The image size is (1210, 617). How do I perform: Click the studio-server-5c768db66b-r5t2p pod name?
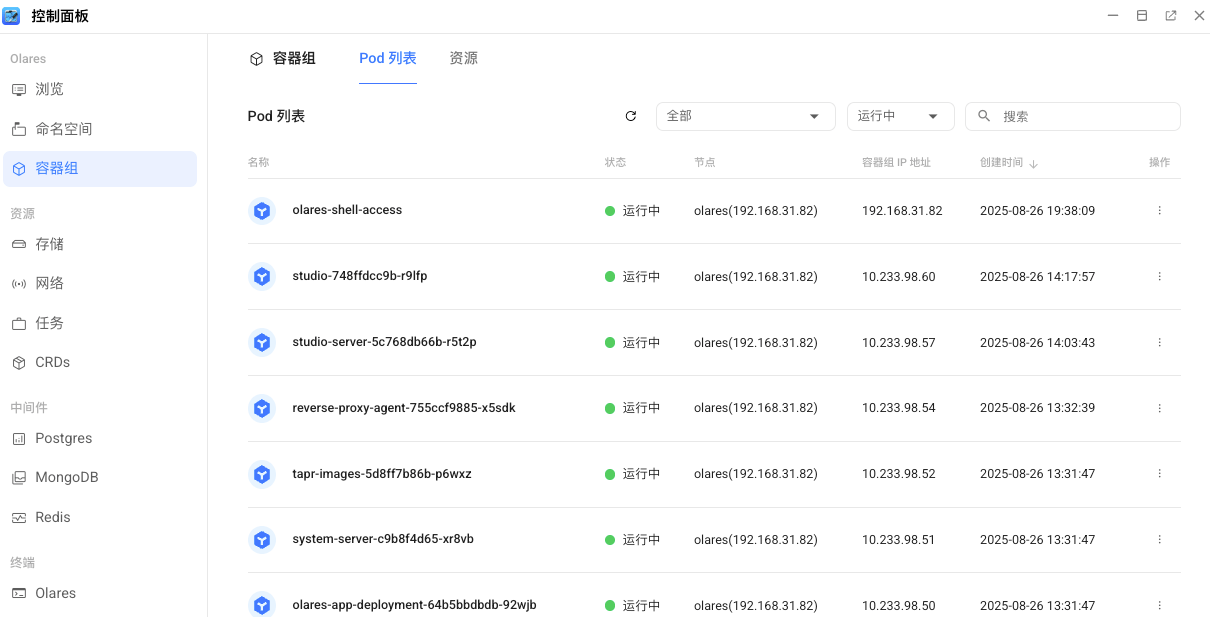384,342
